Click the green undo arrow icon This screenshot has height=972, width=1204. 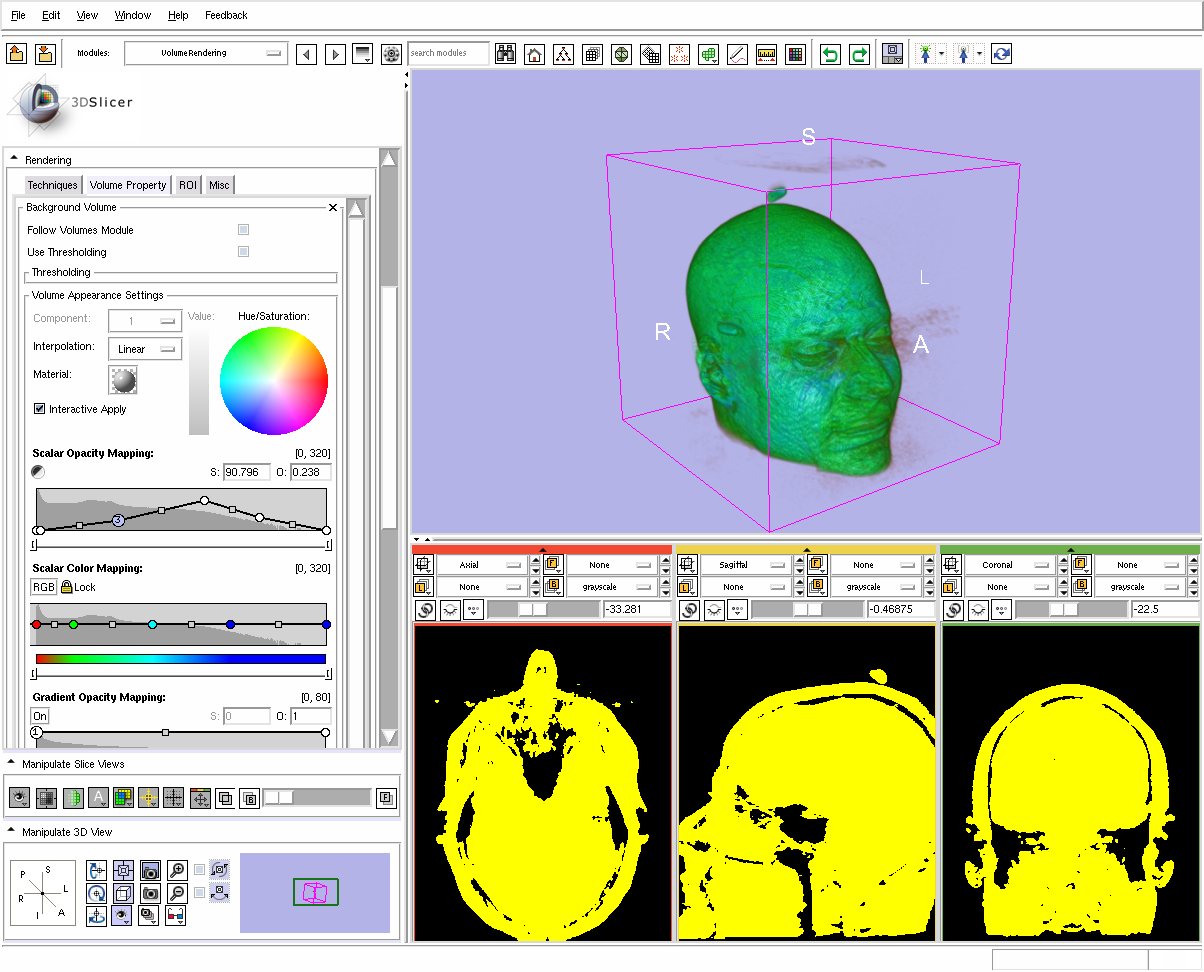pyautogui.click(x=830, y=54)
